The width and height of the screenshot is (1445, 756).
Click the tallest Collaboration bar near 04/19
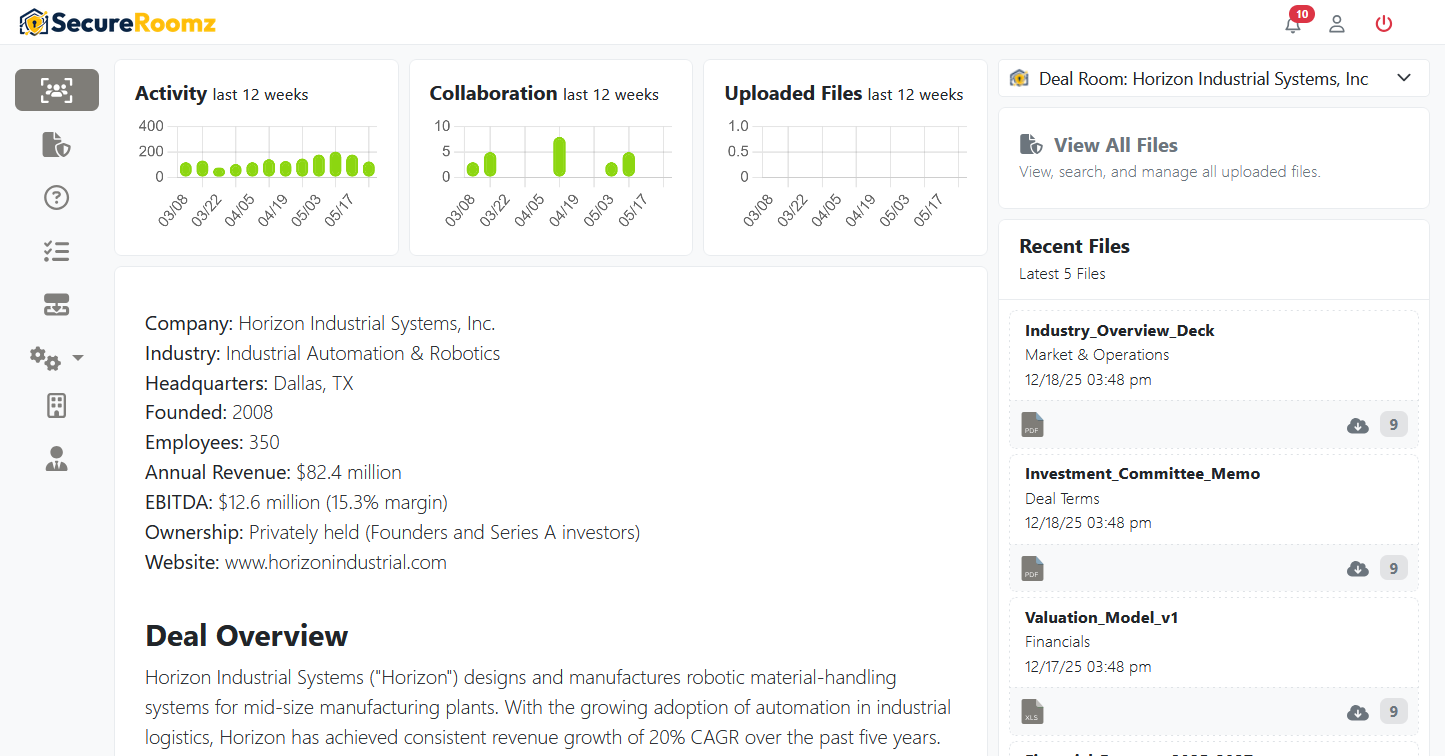pyautogui.click(x=559, y=157)
